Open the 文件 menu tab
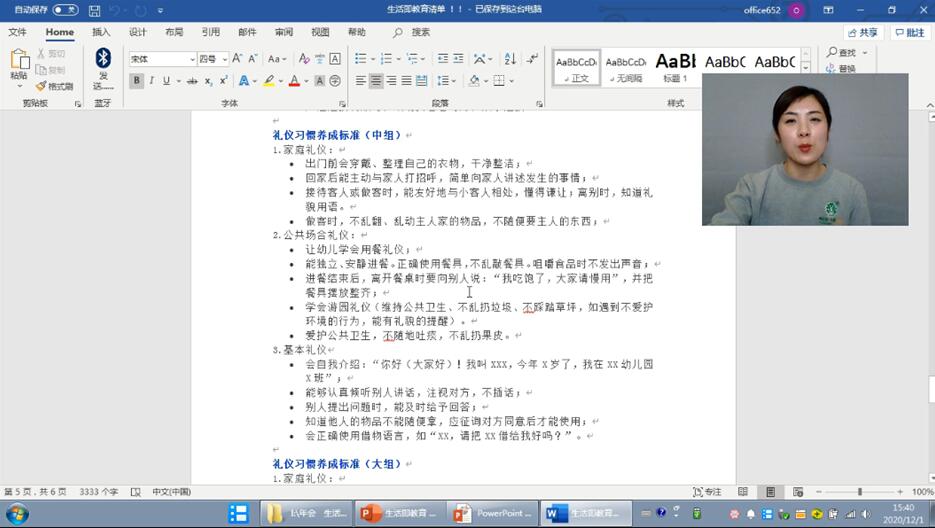 click(x=17, y=32)
